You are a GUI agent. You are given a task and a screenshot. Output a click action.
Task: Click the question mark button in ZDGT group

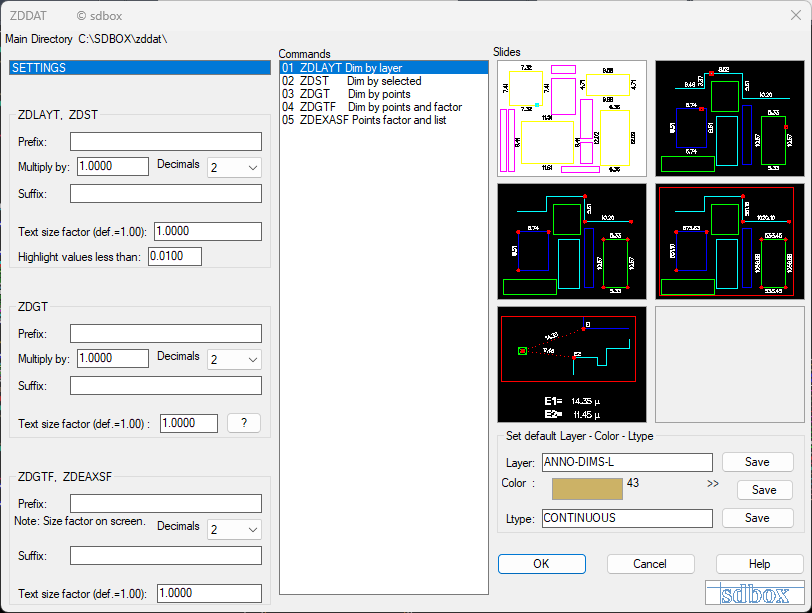[244, 423]
